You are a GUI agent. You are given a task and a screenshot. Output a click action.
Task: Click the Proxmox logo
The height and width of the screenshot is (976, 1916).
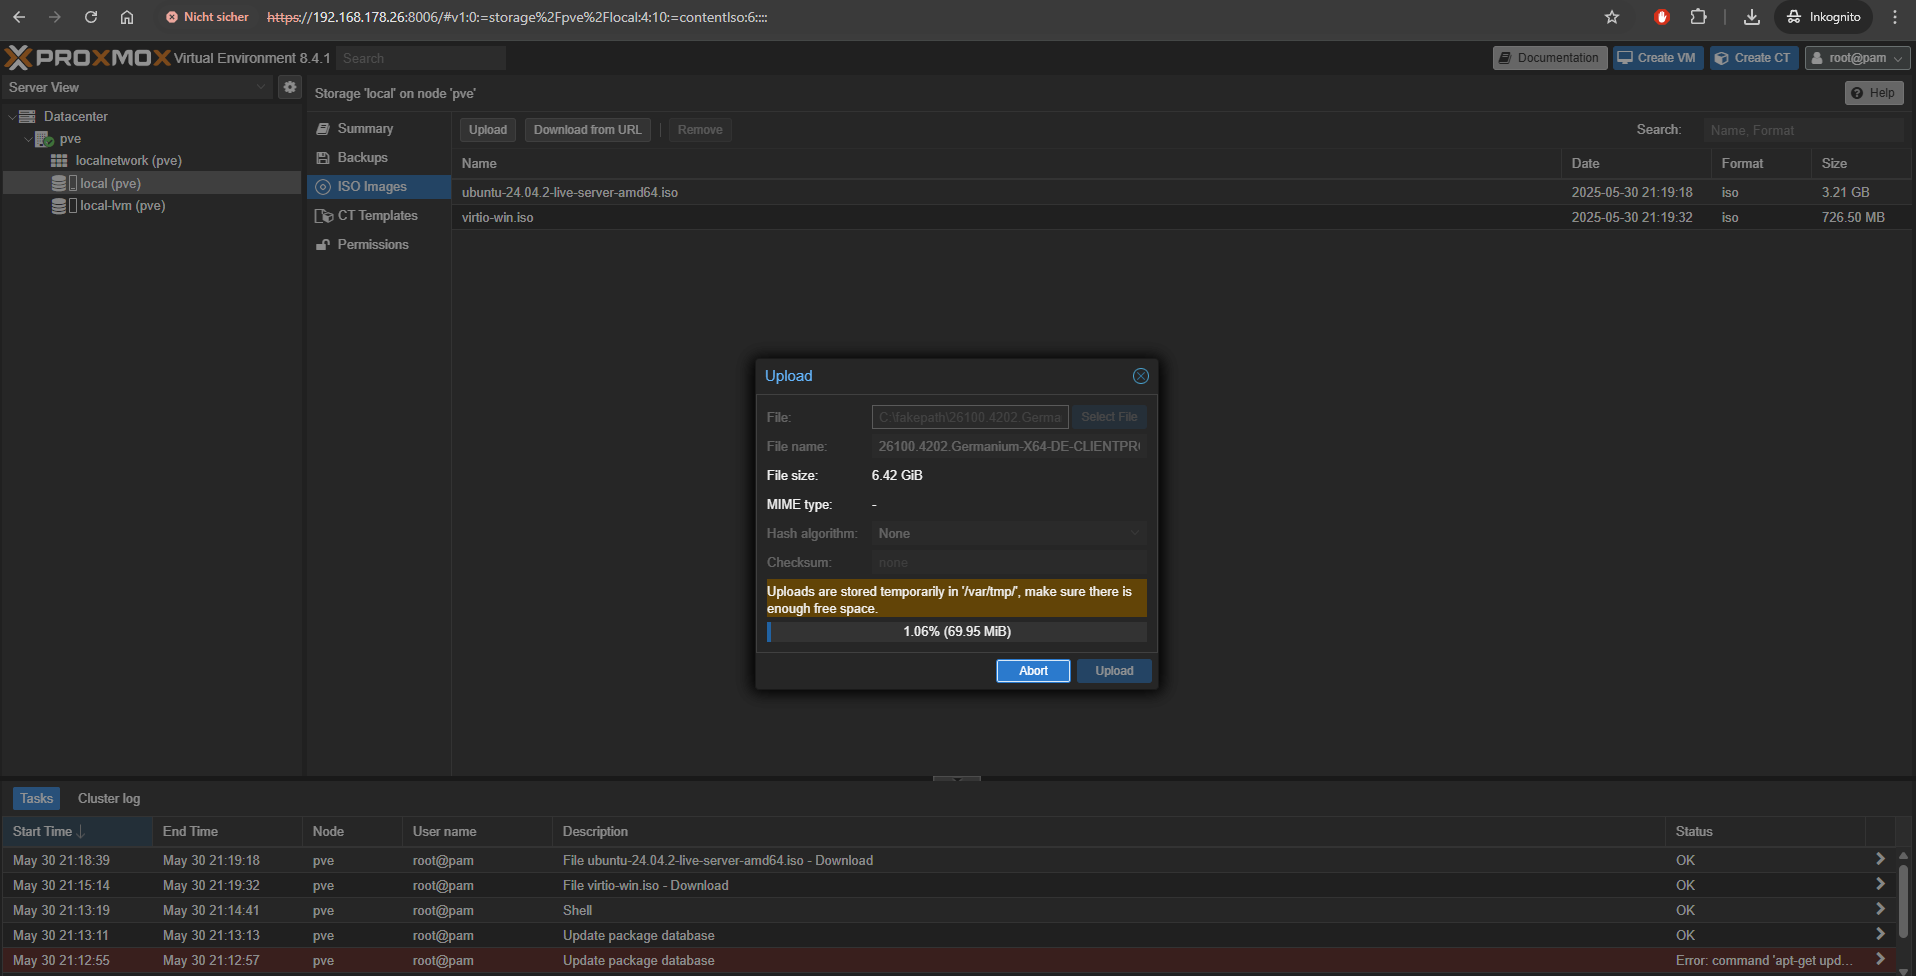(x=88, y=58)
